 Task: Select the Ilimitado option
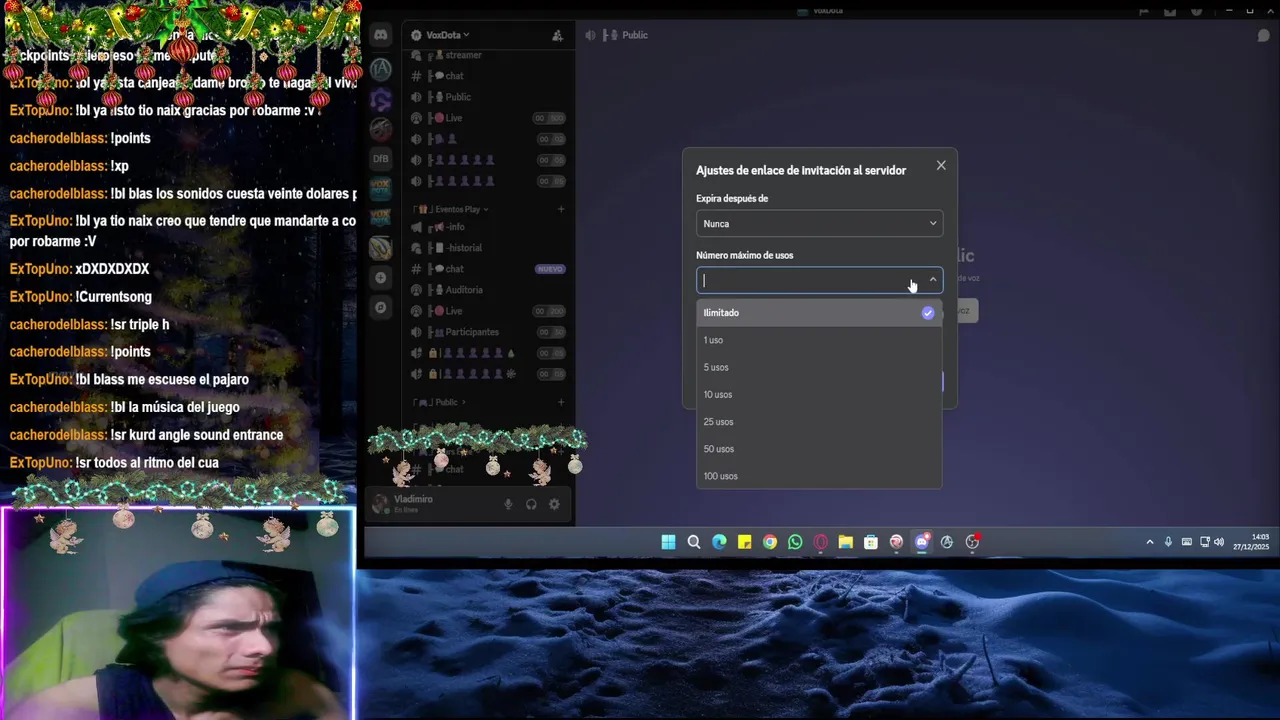(819, 313)
